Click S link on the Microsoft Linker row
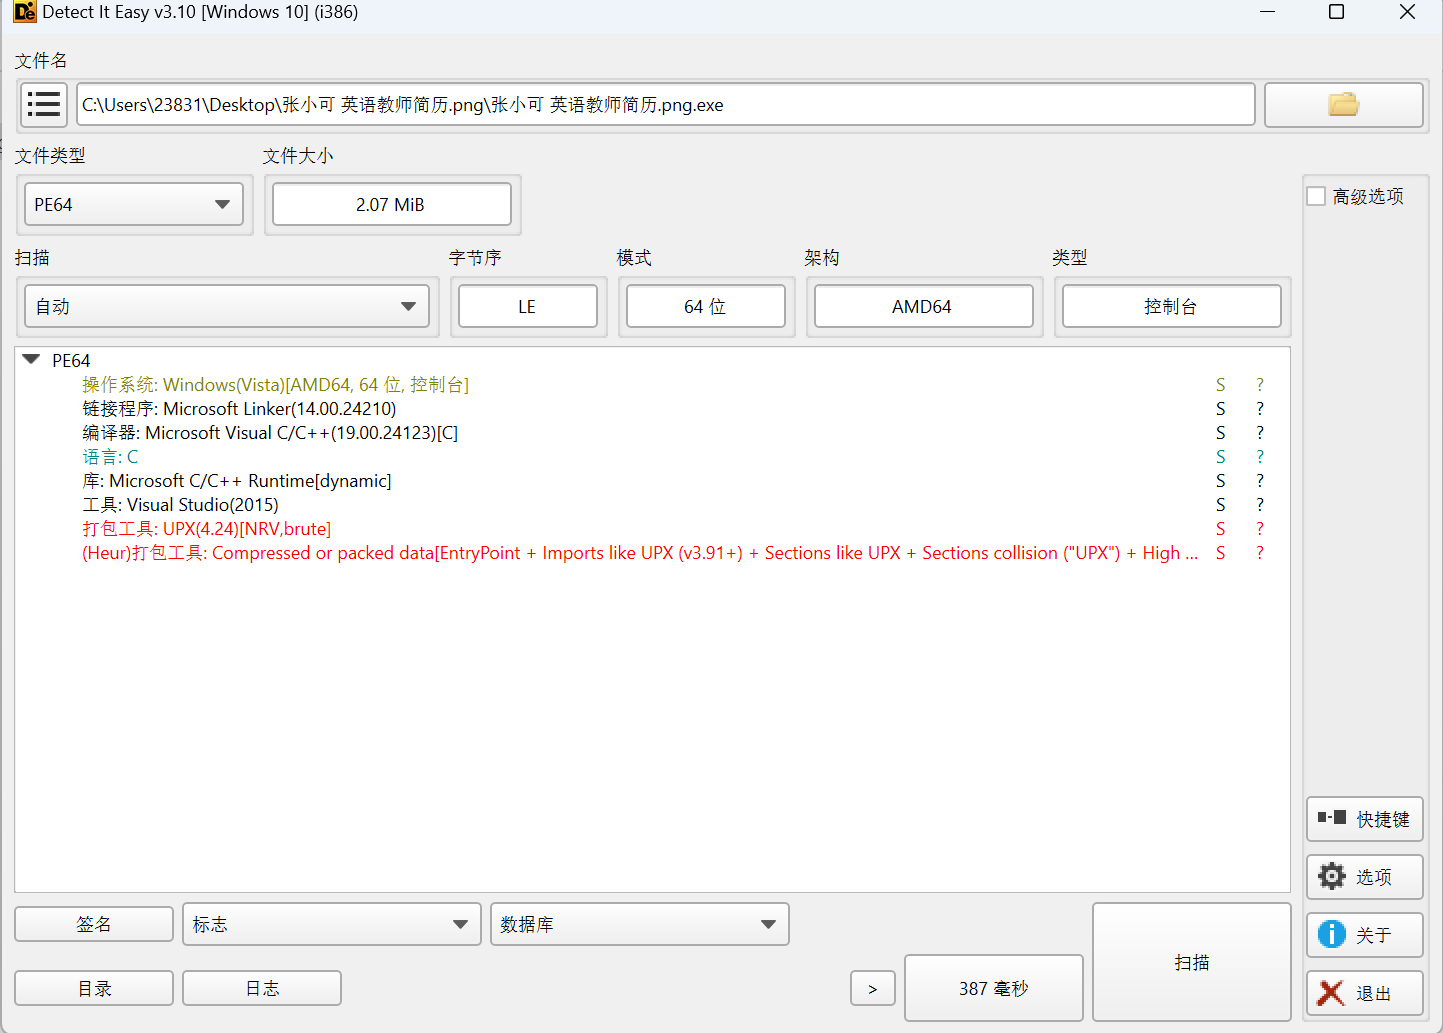Viewport: 1443px width, 1033px height. 1220,409
